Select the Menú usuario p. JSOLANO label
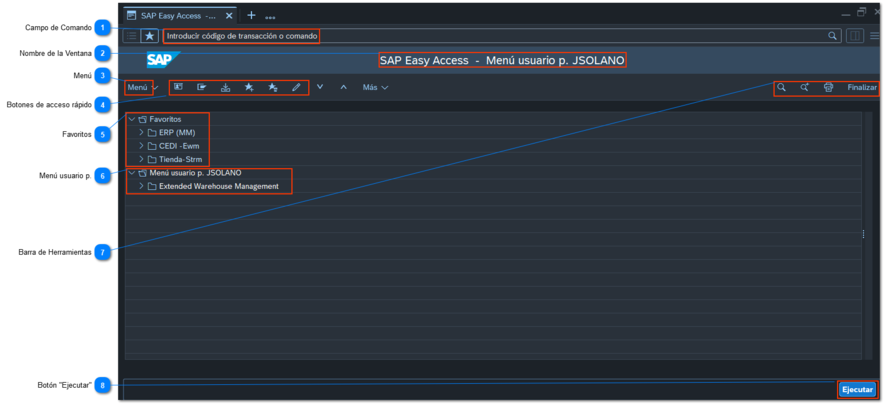Viewport: 886px width, 405px height. pyautogui.click(x=196, y=173)
